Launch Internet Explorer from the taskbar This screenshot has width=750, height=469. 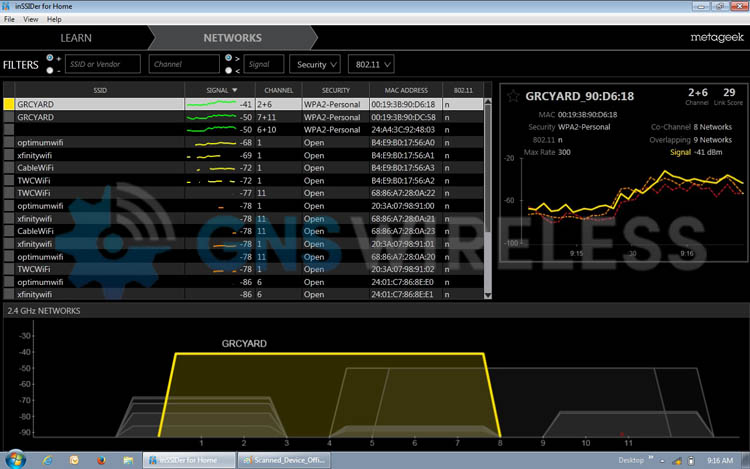(47, 460)
